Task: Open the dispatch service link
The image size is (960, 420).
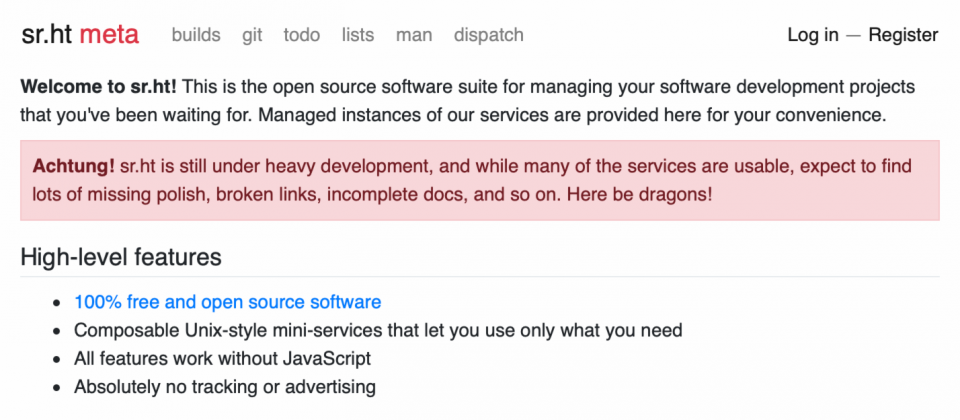Action: click(x=489, y=36)
